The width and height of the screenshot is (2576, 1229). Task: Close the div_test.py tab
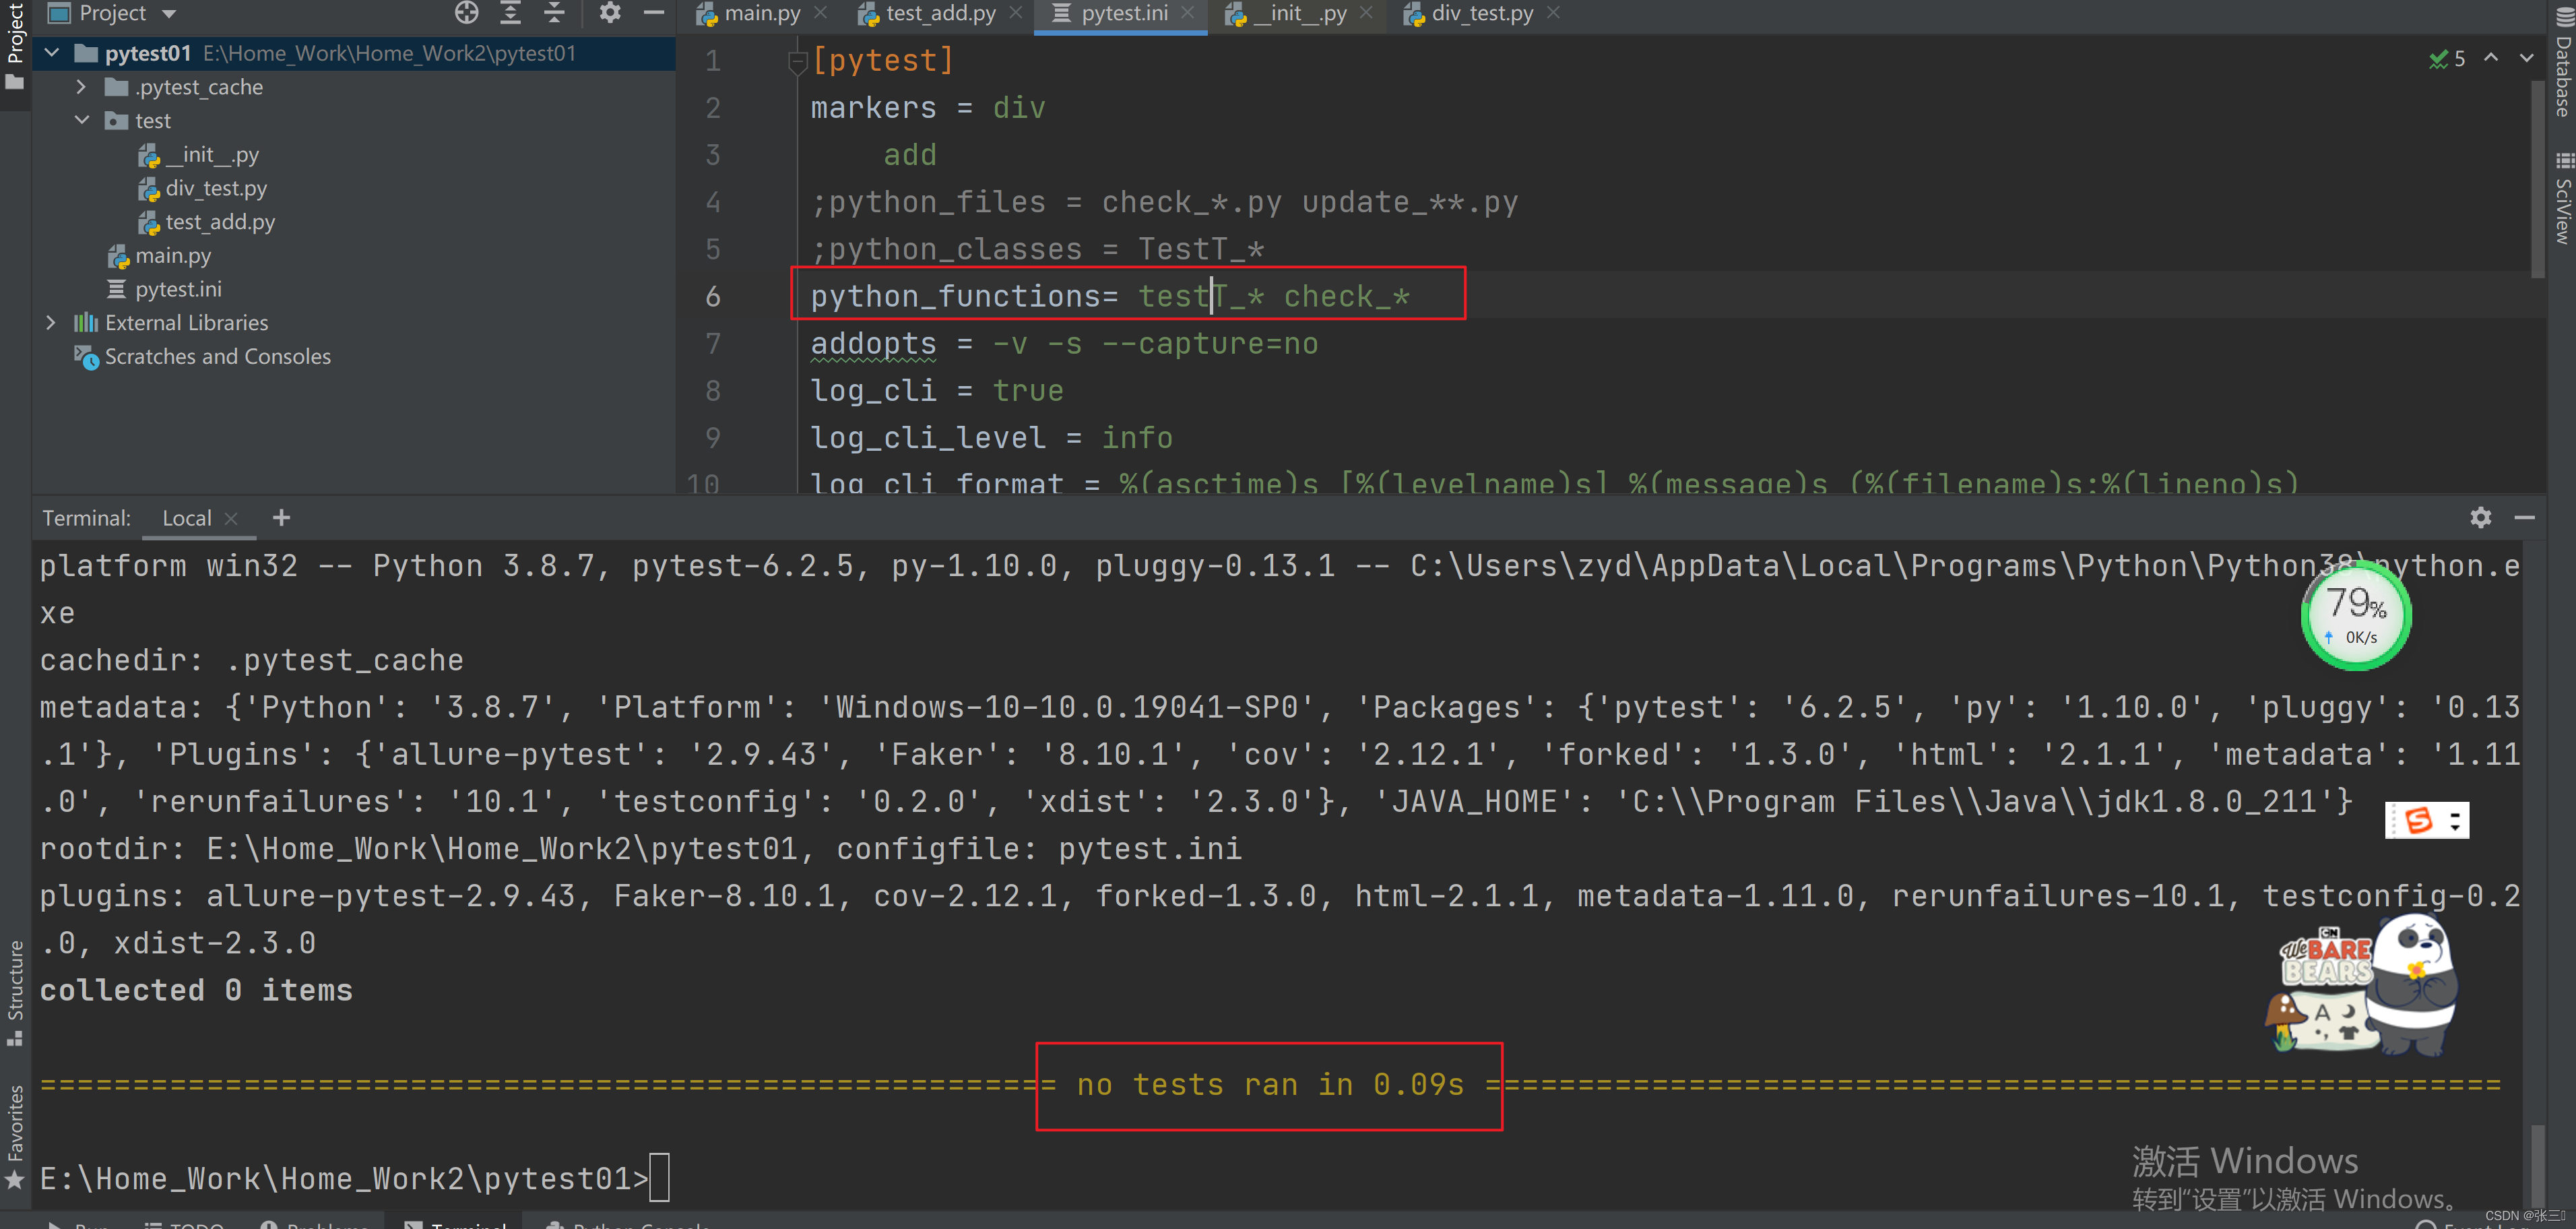point(1553,13)
